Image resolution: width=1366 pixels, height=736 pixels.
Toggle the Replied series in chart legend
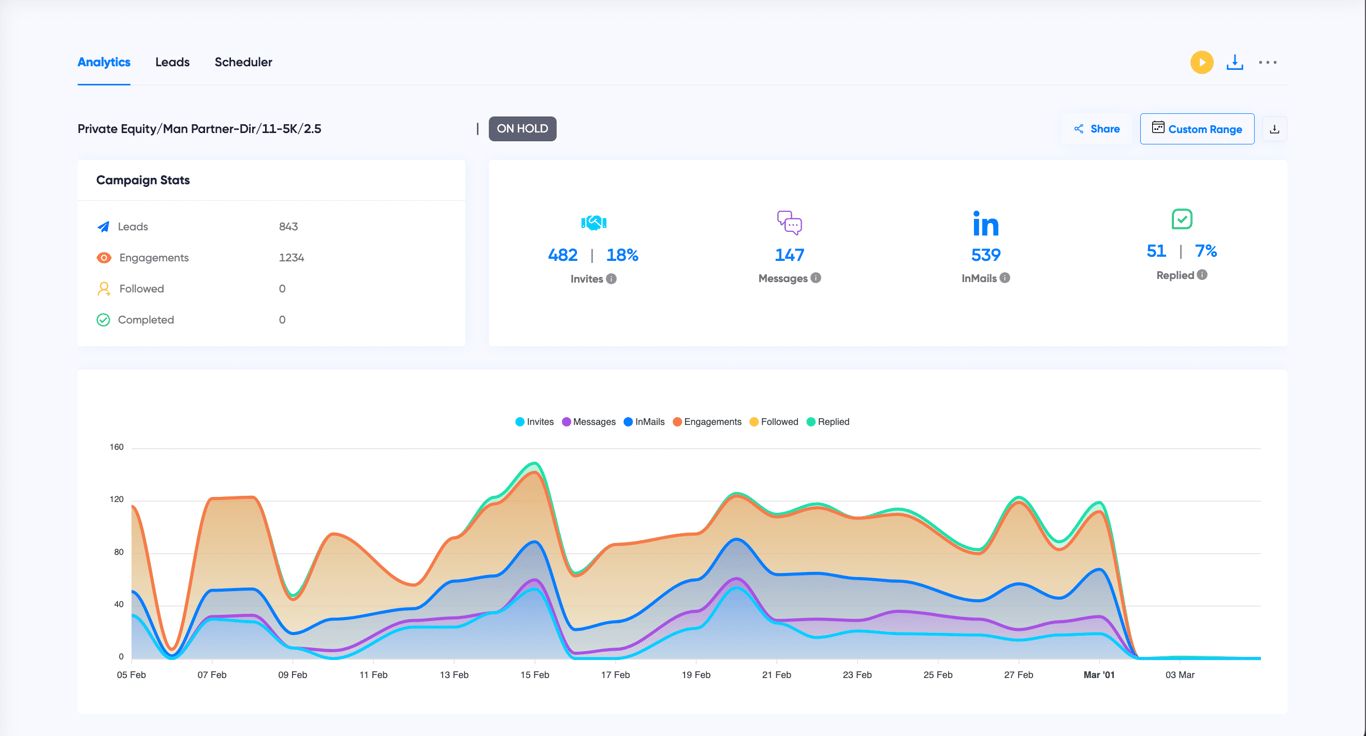click(828, 422)
